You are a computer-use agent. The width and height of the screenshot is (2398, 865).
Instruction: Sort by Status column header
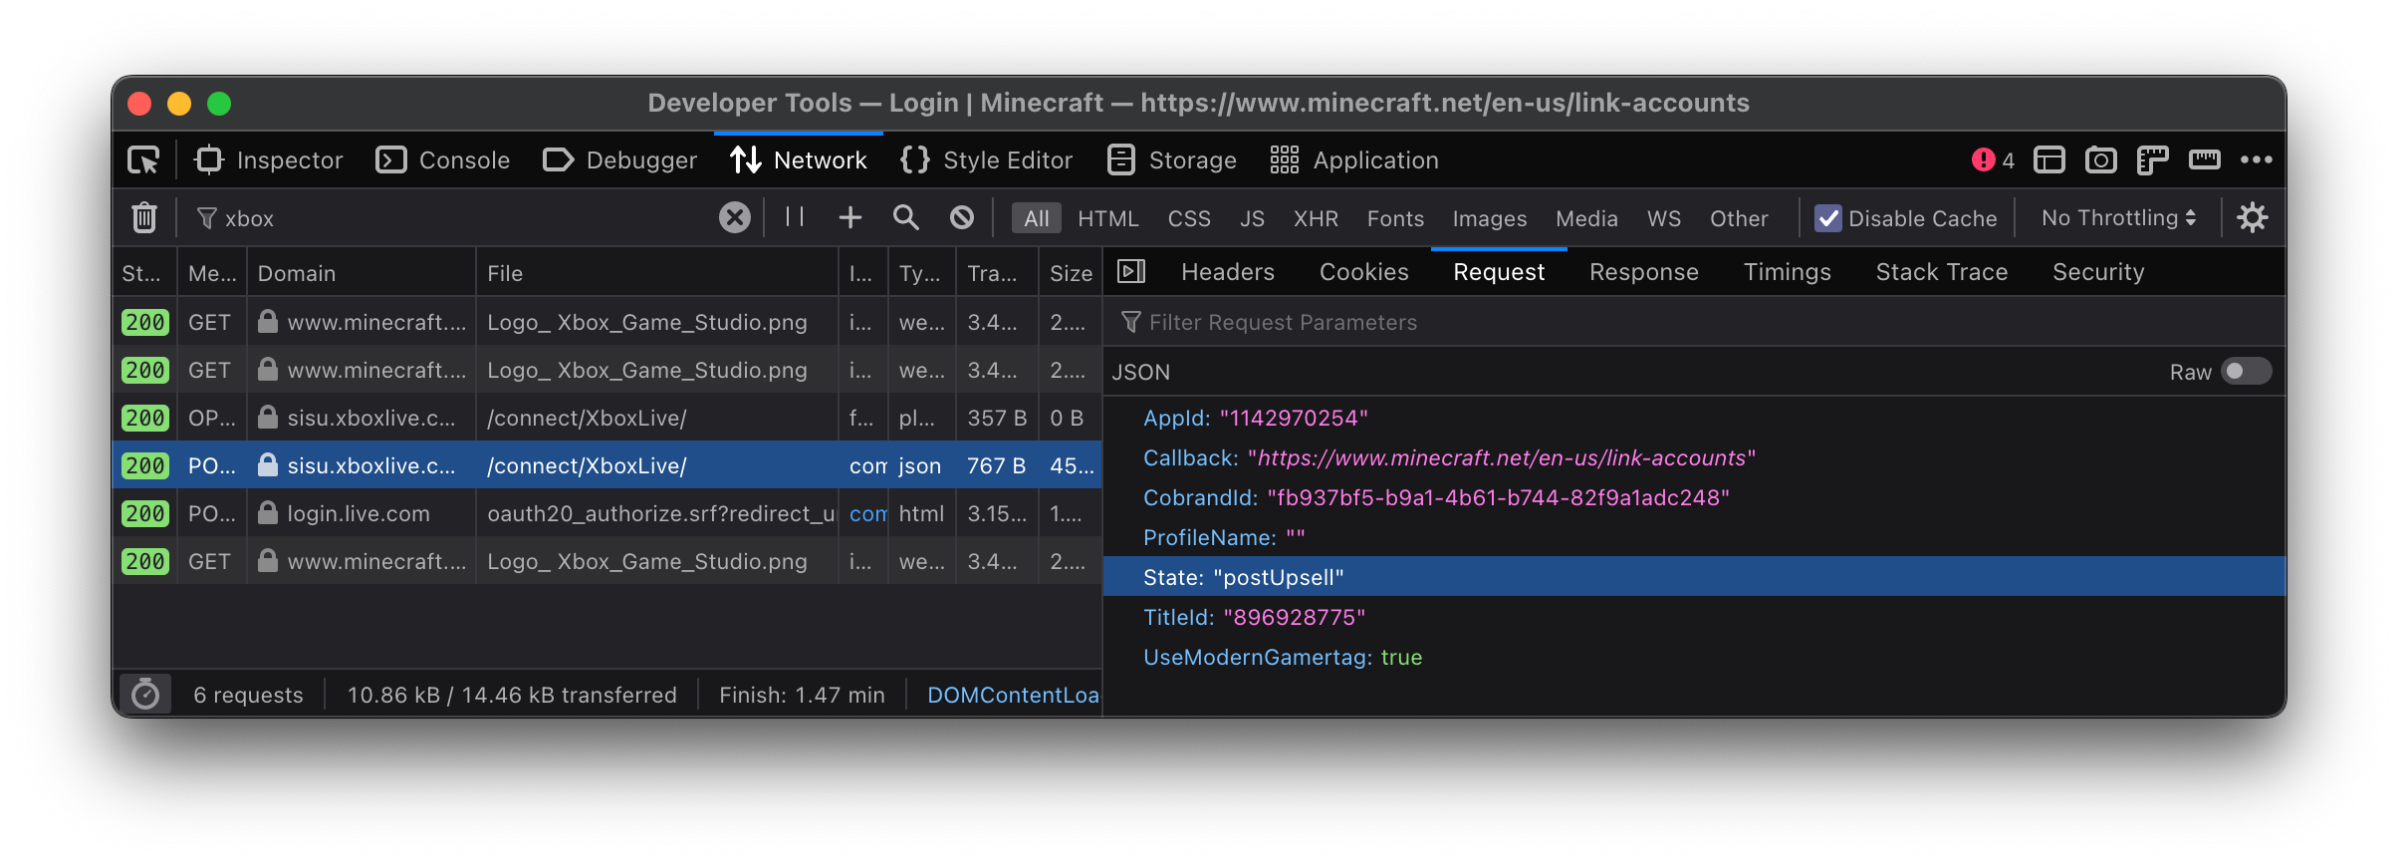pyautogui.click(x=144, y=273)
